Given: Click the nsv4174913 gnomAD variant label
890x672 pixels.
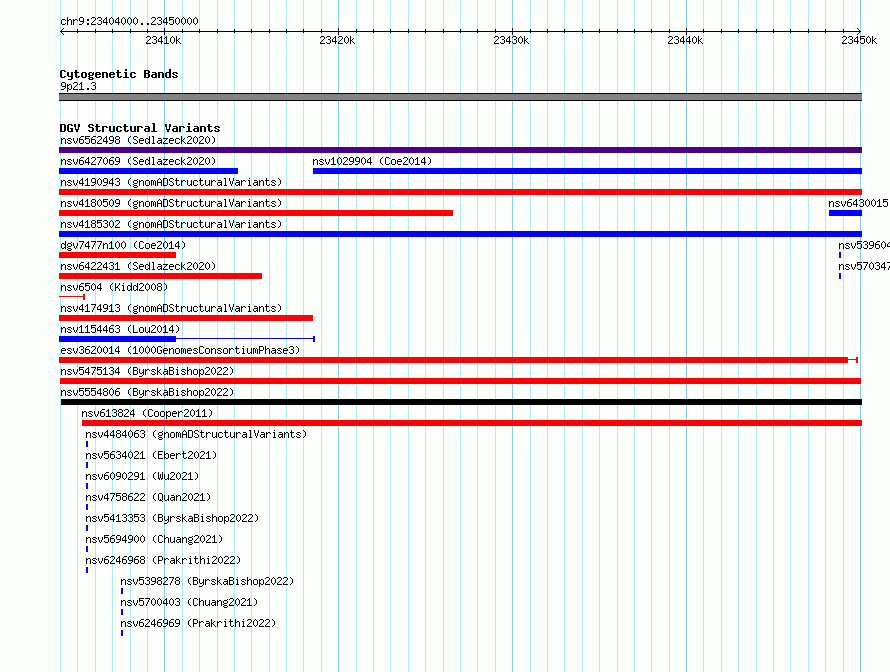Looking at the screenshot, I should (x=171, y=308).
